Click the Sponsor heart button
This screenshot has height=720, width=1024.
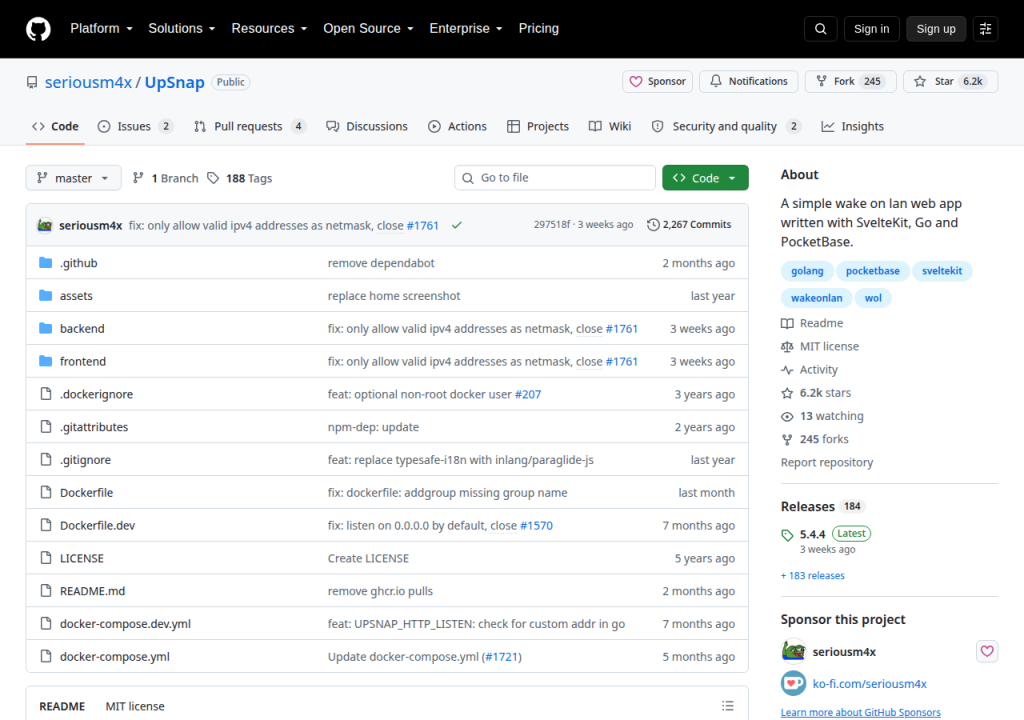coord(657,82)
